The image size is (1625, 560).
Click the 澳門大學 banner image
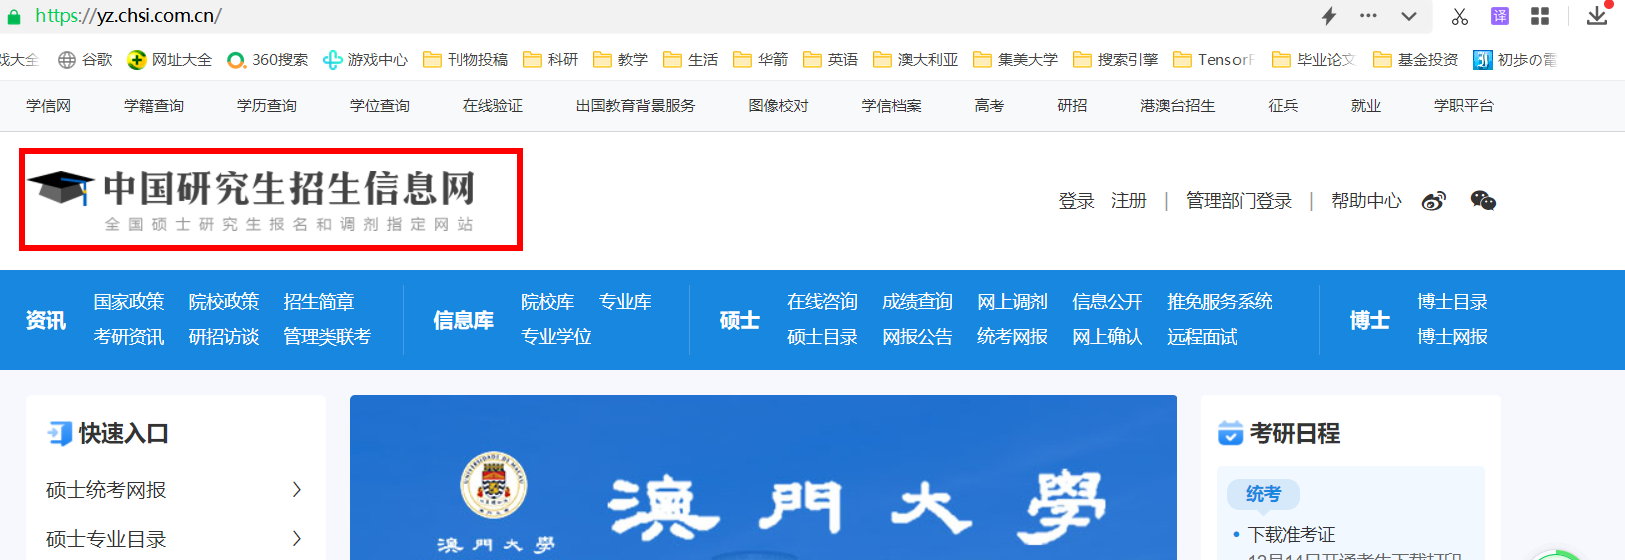(x=763, y=480)
